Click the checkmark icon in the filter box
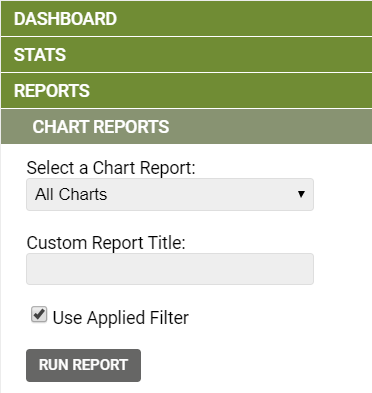Viewport: 372px width, 393px height. [39, 314]
